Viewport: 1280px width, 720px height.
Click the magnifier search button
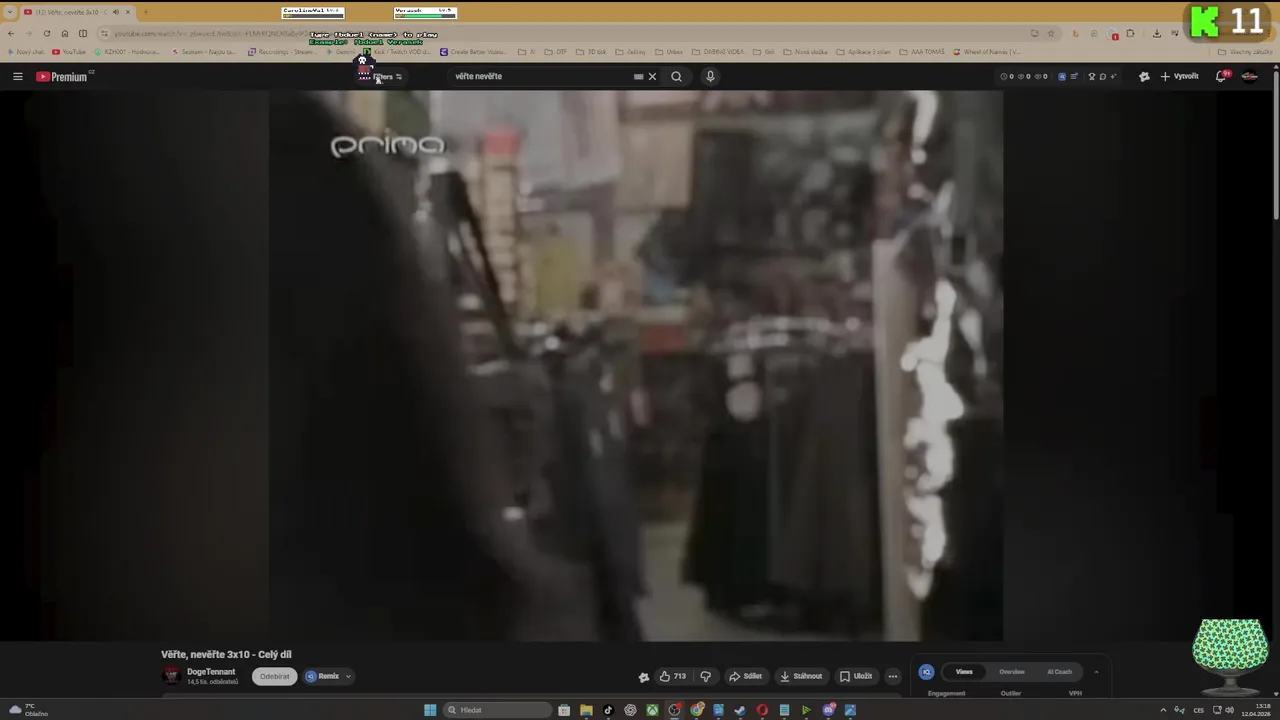click(x=676, y=76)
